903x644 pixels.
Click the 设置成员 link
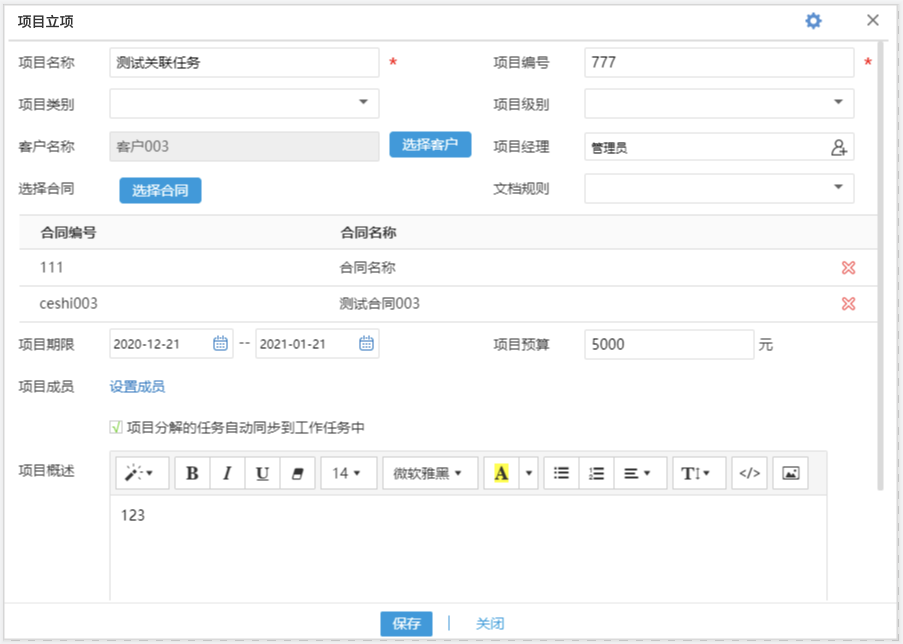coord(137,387)
